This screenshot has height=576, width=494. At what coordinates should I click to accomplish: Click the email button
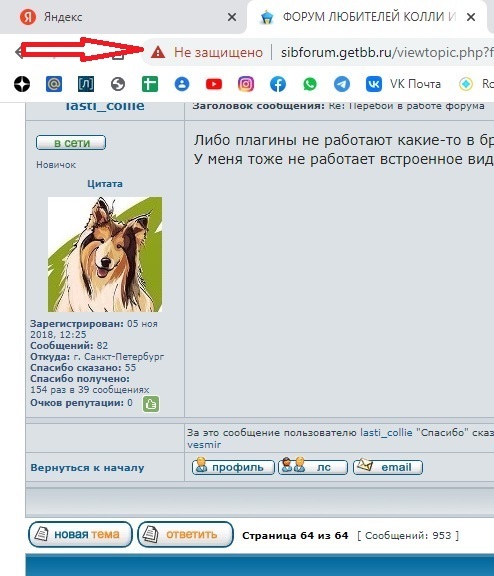[x=387, y=467]
